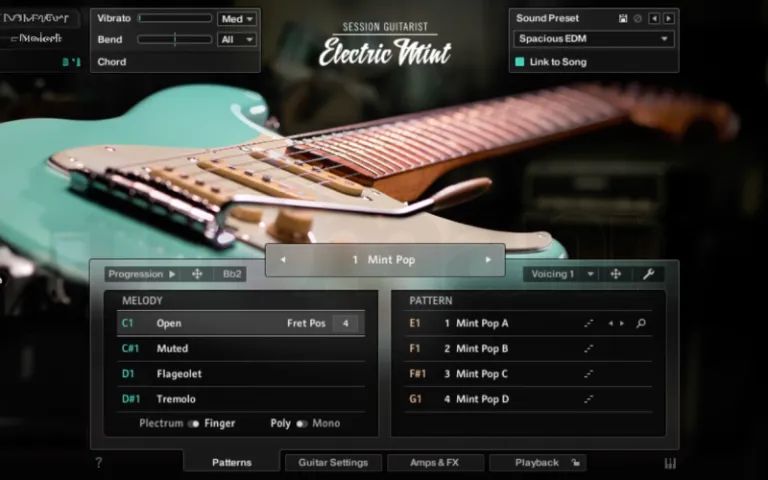
Task: Click the Progression play button
Action: [x=172, y=274]
